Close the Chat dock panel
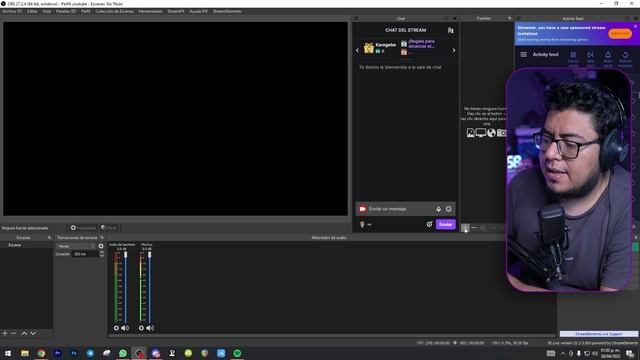 pos(455,18)
